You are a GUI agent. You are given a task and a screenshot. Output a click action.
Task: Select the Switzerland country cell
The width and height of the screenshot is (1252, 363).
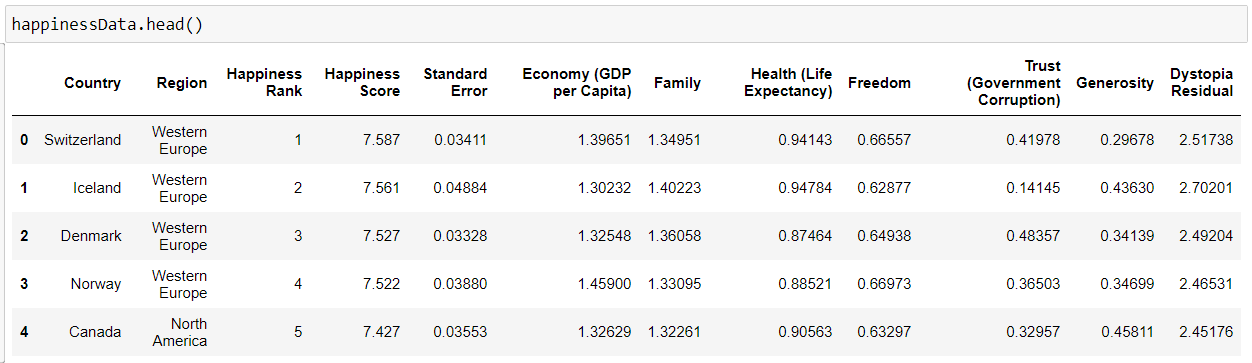(x=82, y=140)
